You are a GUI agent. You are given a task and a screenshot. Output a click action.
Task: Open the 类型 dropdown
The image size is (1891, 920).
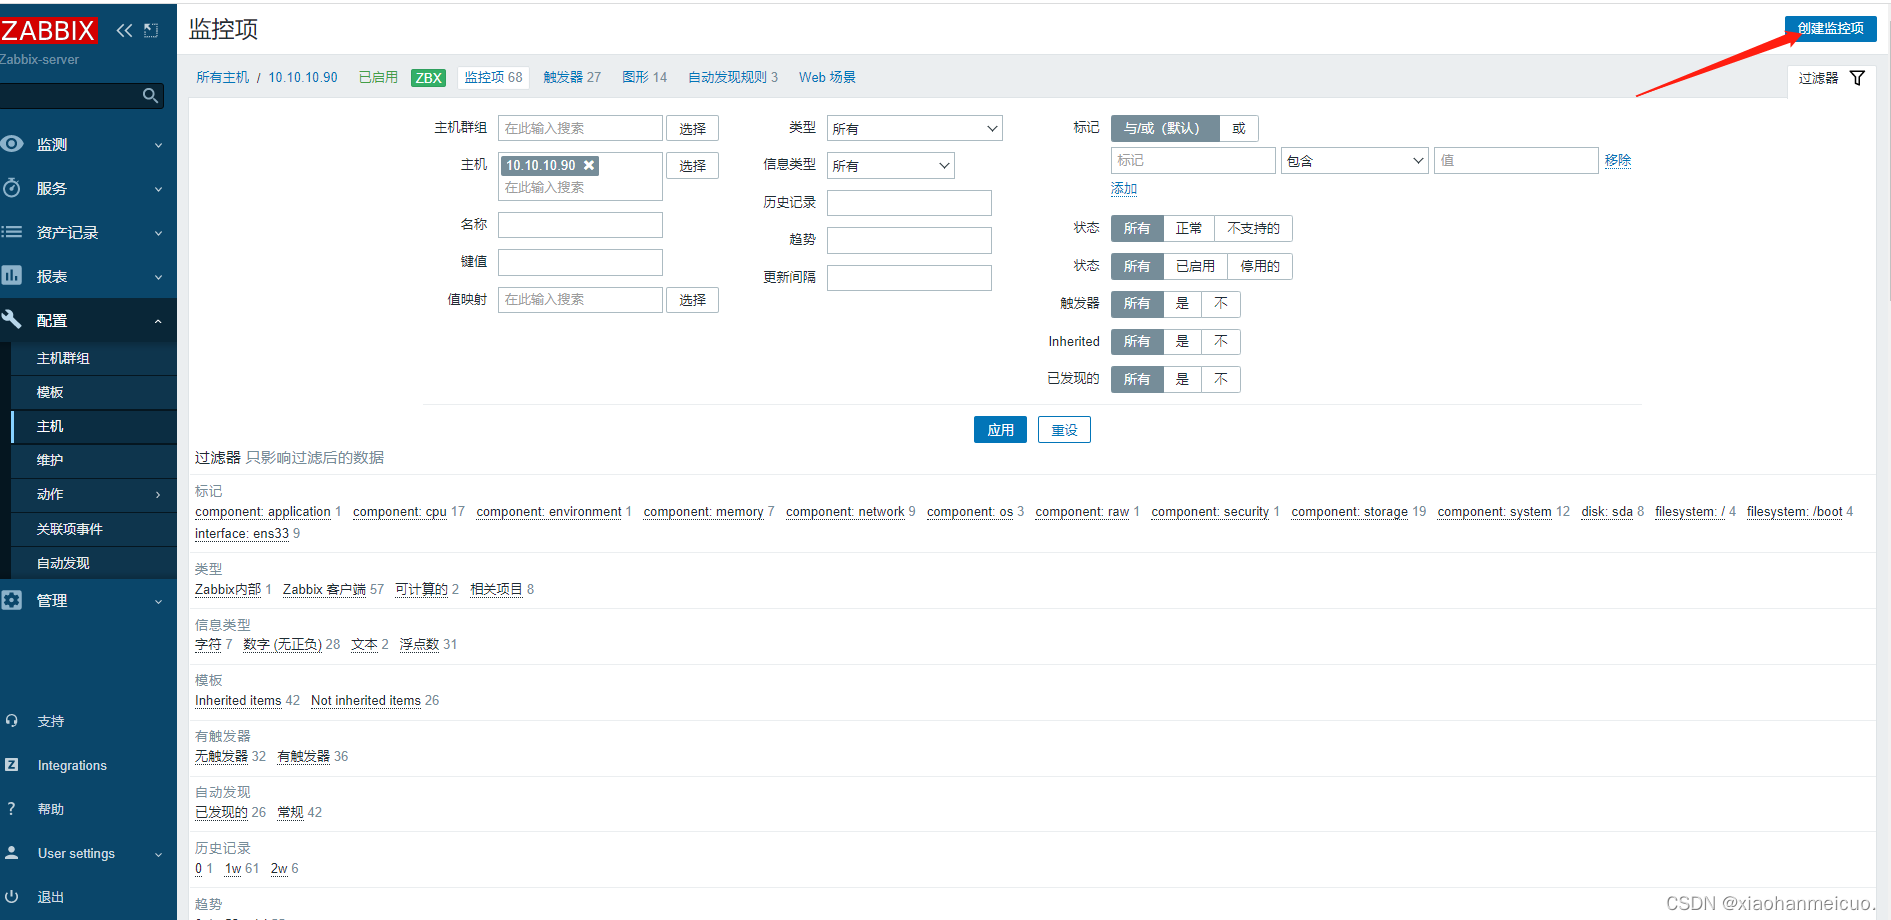pyautogui.click(x=914, y=128)
